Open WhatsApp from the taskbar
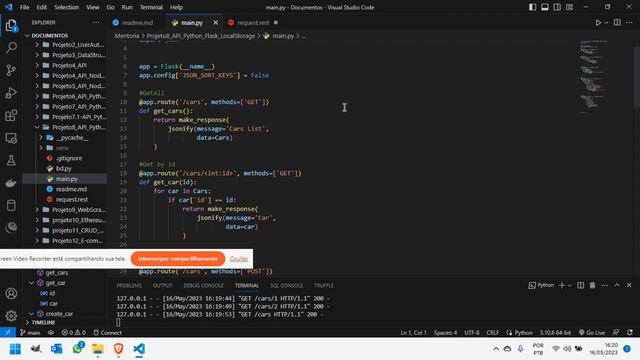 tap(77, 349)
